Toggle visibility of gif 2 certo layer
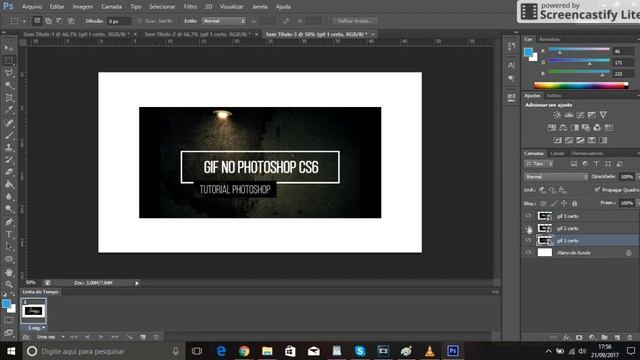Screen dimensions: 640x360 (528, 228)
